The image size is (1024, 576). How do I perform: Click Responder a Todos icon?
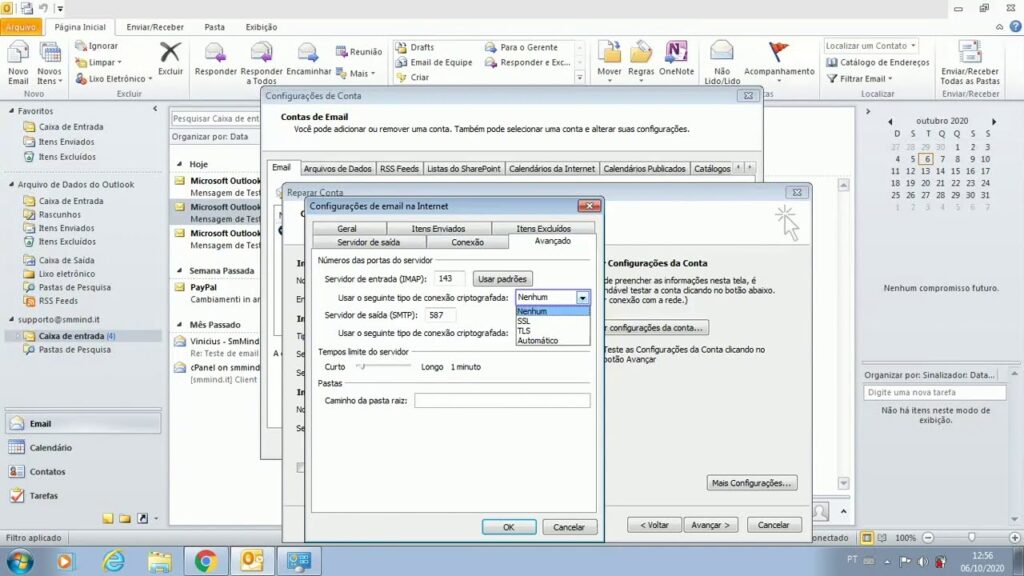pos(261,62)
